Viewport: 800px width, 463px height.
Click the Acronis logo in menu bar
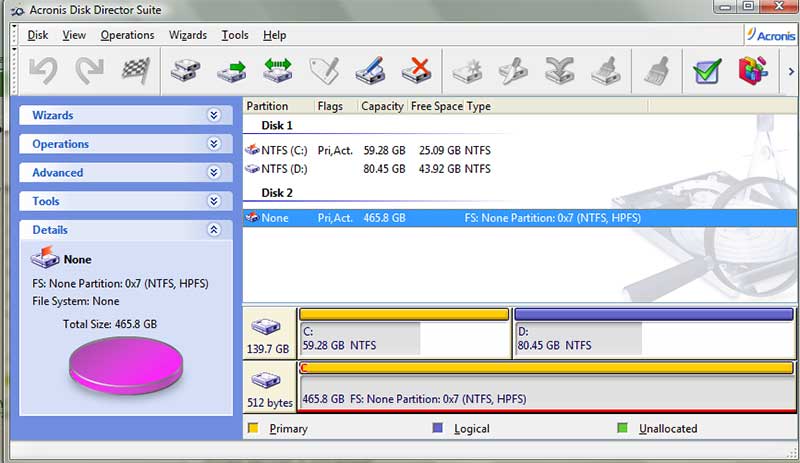771,35
